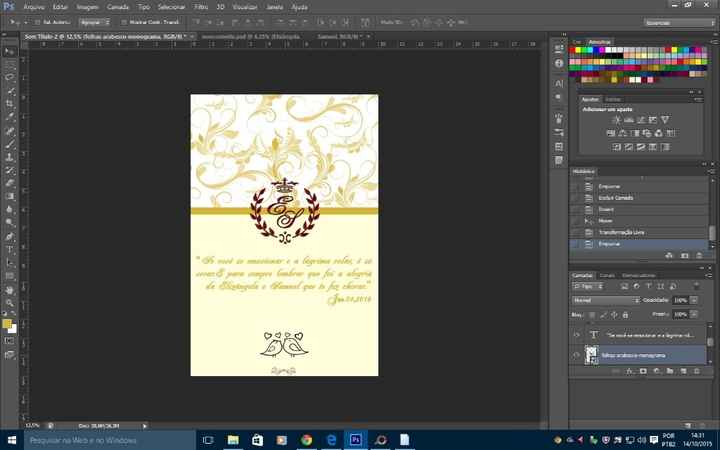Add a Levels adjustment
The height and width of the screenshot is (450, 720).
(x=629, y=120)
